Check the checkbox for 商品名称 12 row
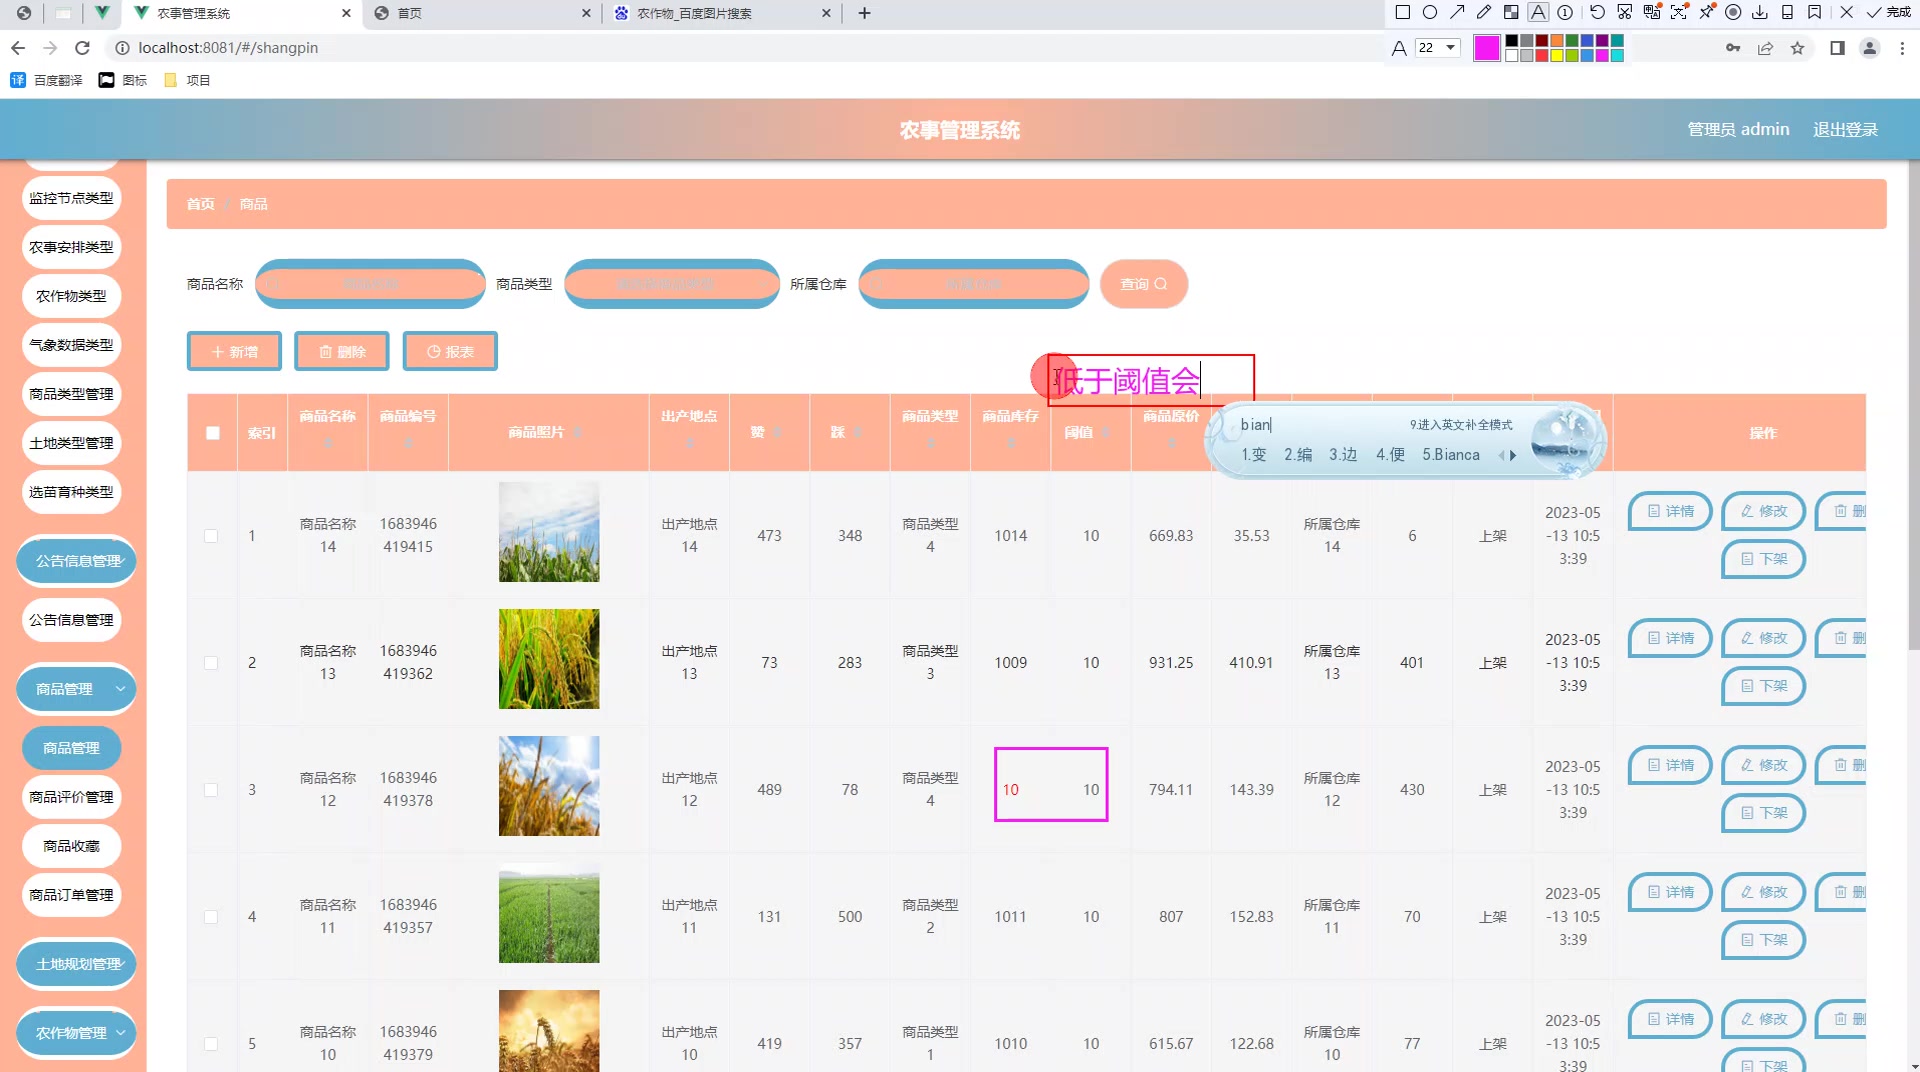The image size is (1920, 1072). click(211, 789)
